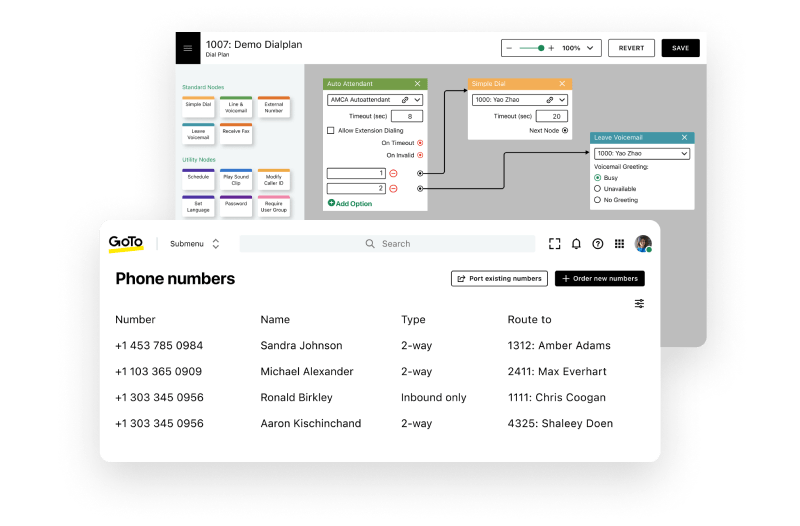
Task: Click the Order new numbers button
Action: pos(600,278)
